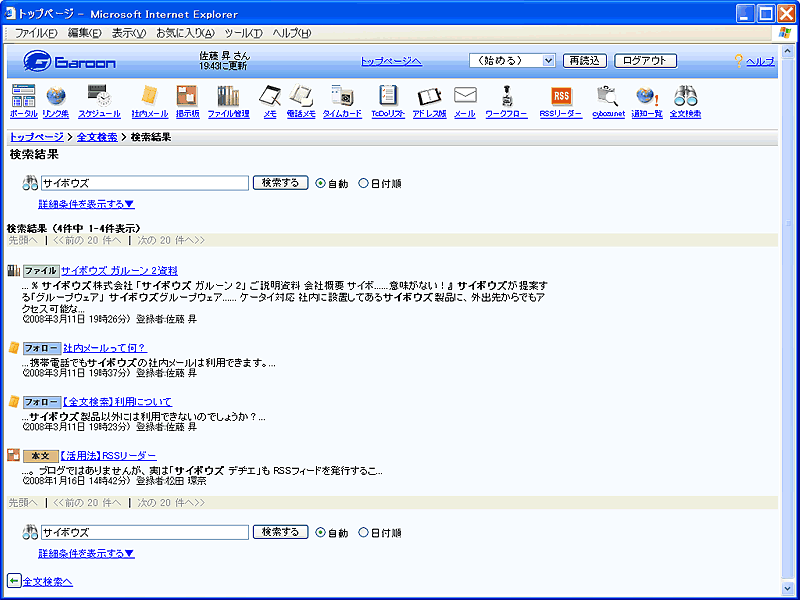The width and height of the screenshot is (800, 600).
Task: Select bottom 日付順 radio button
Action: point(363,533)
